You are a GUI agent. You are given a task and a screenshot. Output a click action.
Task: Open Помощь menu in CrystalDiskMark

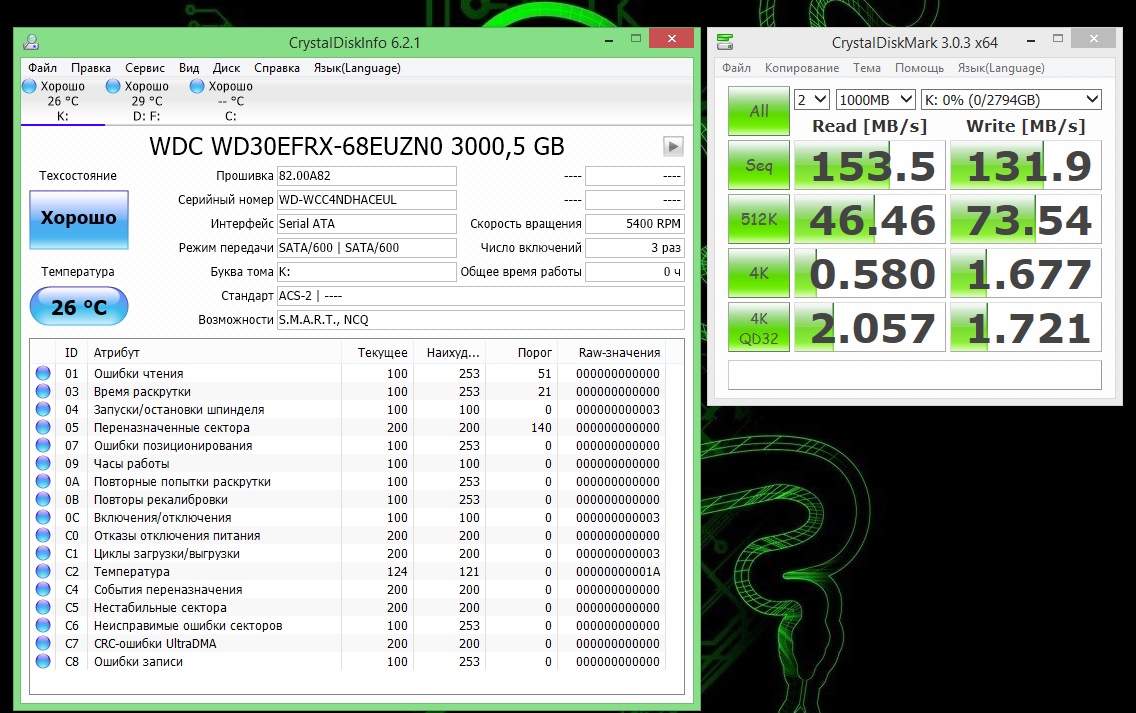pyautogui.click(x=919, y=68)
